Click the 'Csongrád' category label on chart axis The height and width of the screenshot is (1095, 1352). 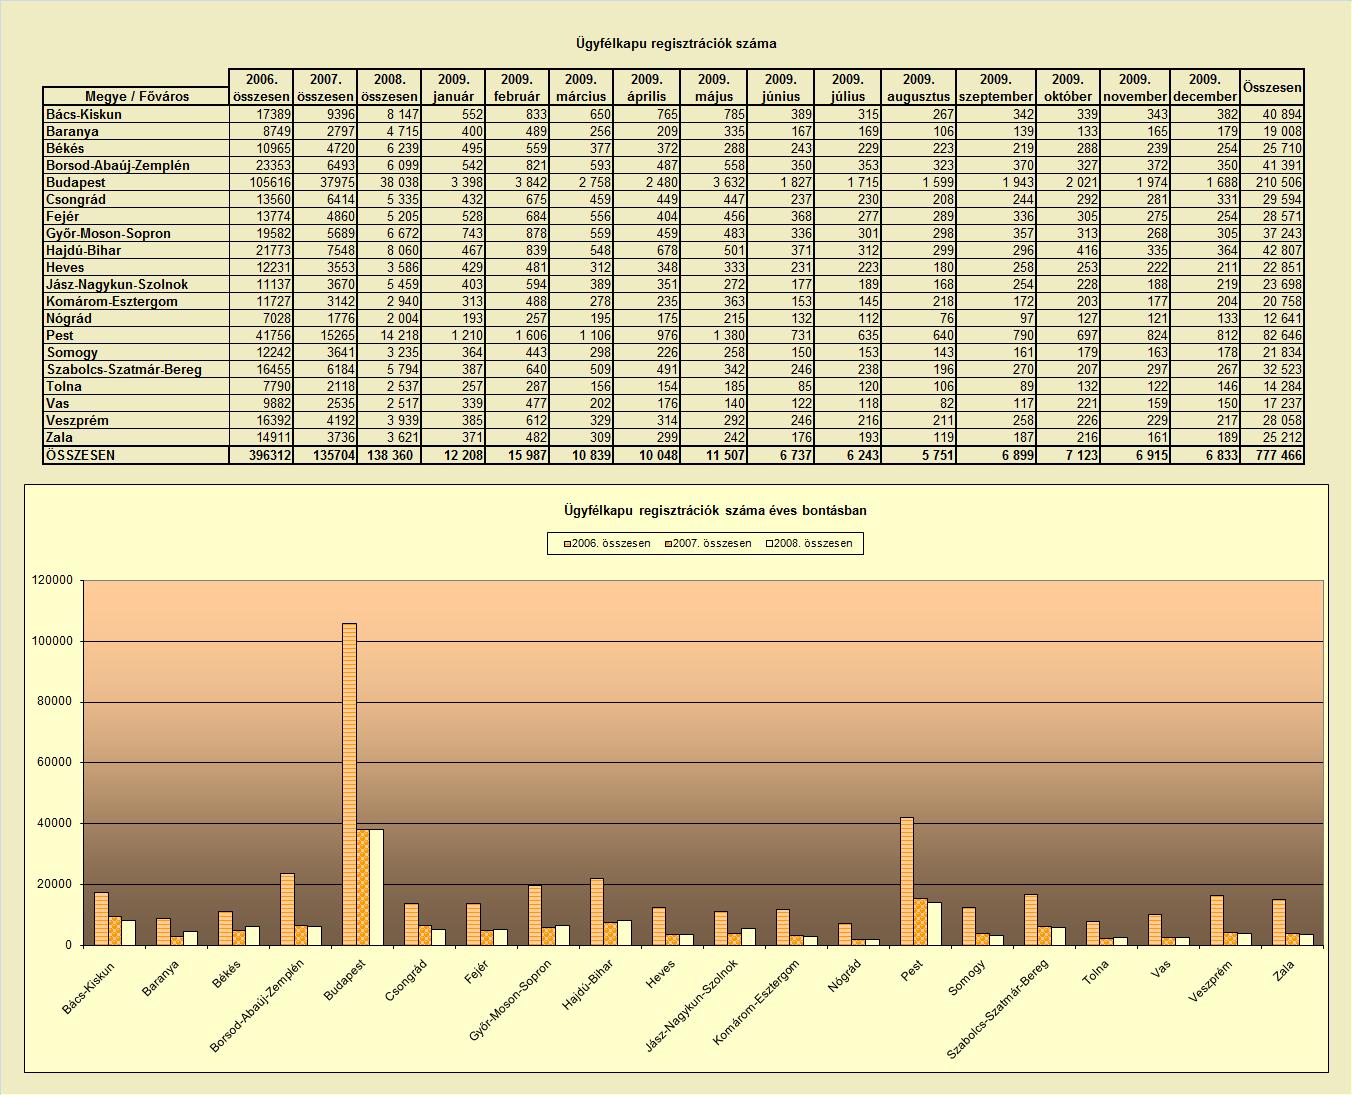pos(408,981)
